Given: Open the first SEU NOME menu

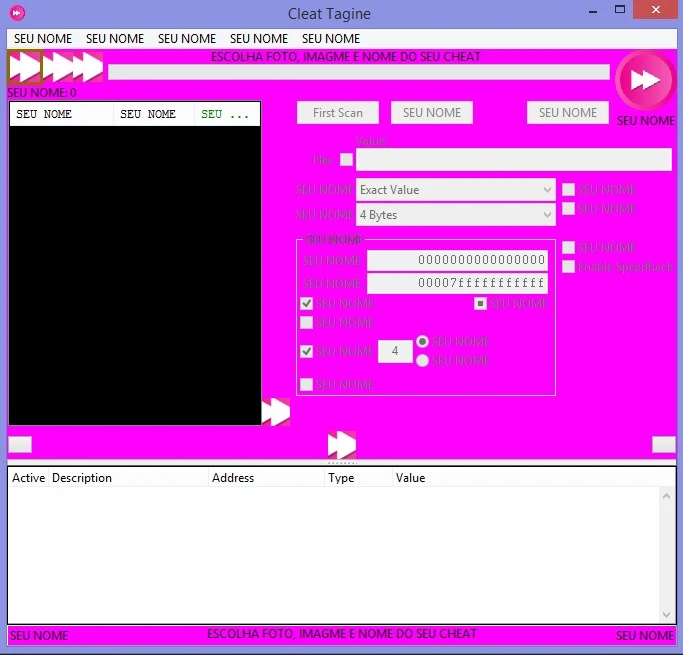Looking at the screenshot, I should tap(43, 39).
